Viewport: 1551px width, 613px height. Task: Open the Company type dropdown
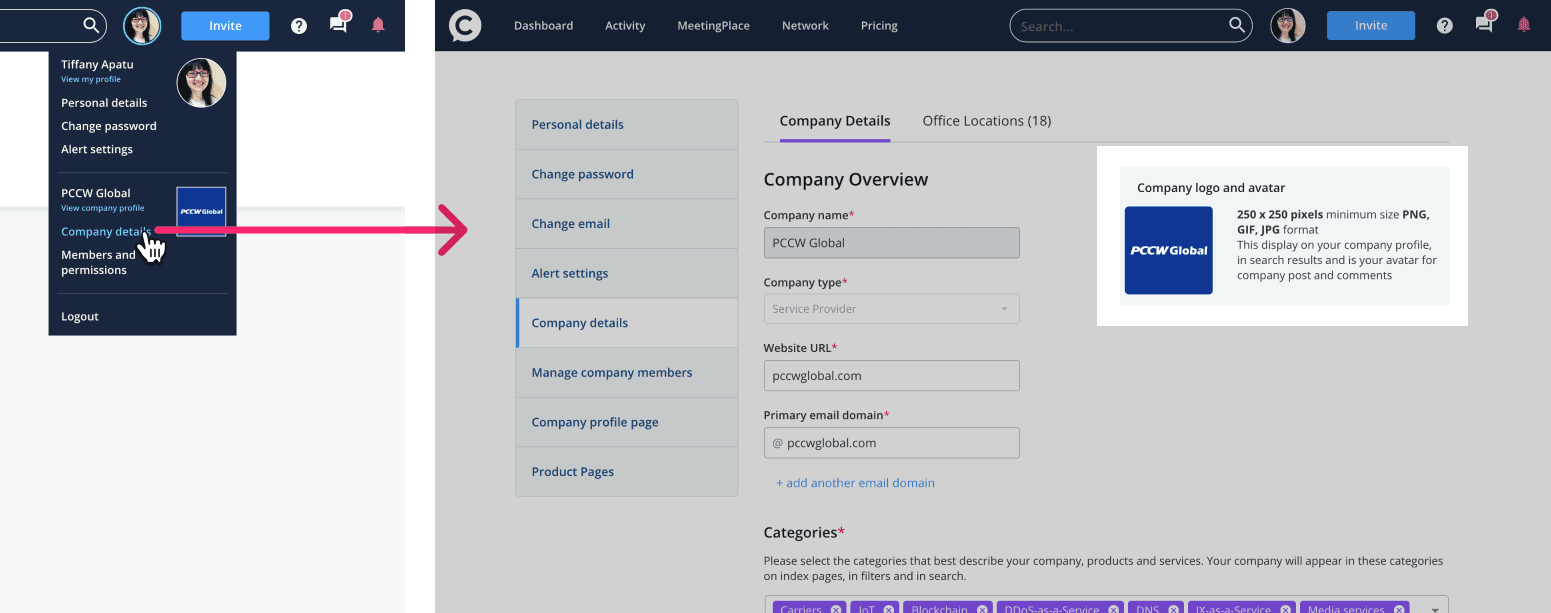(891, 309)
